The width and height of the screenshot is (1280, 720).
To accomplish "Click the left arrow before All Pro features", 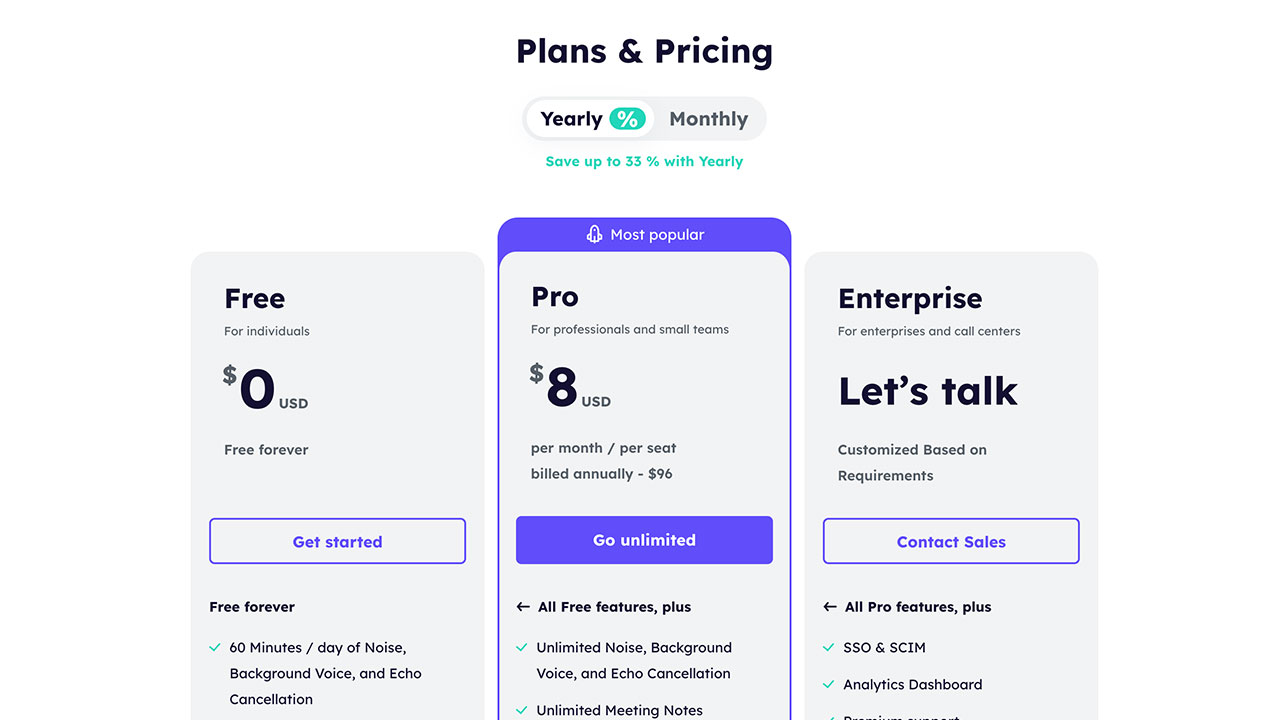I will tap(830, 607).
